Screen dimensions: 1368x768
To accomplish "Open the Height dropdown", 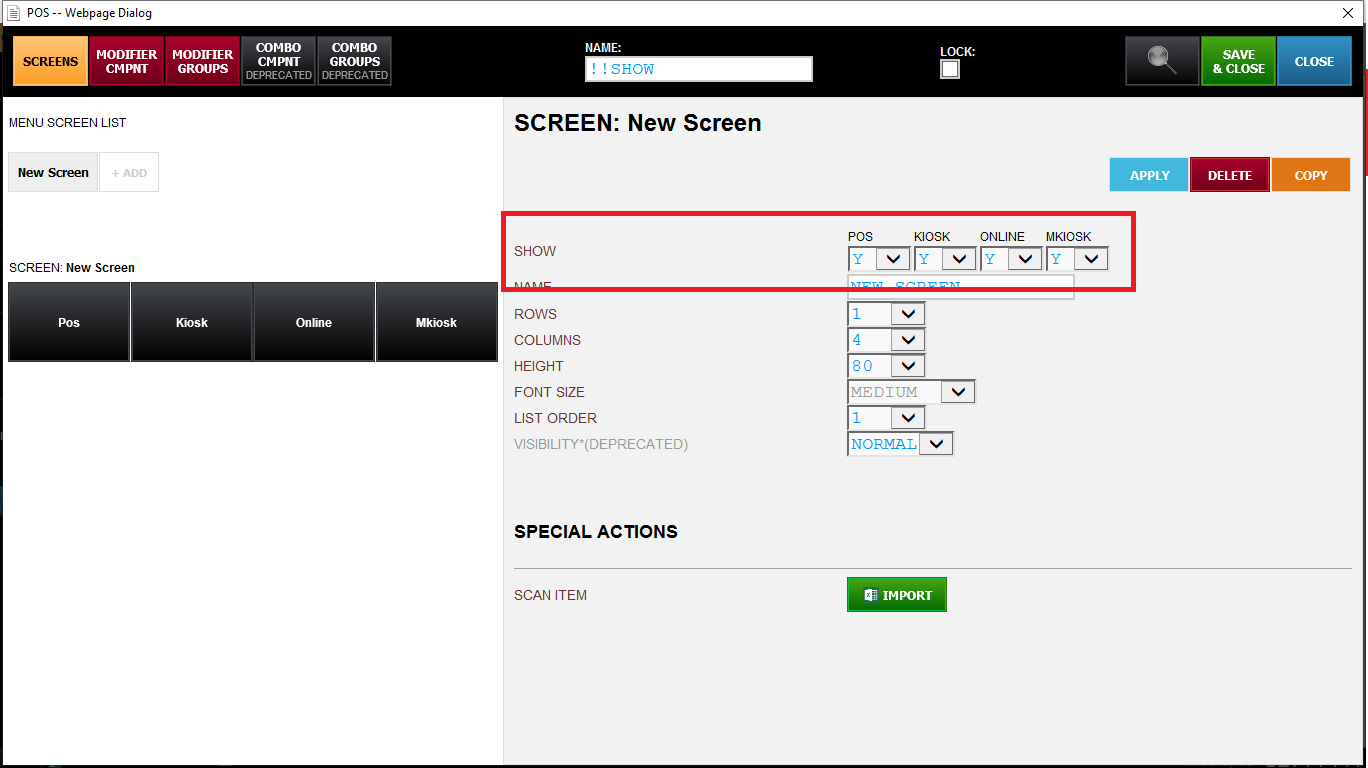I will coord(886,366).
